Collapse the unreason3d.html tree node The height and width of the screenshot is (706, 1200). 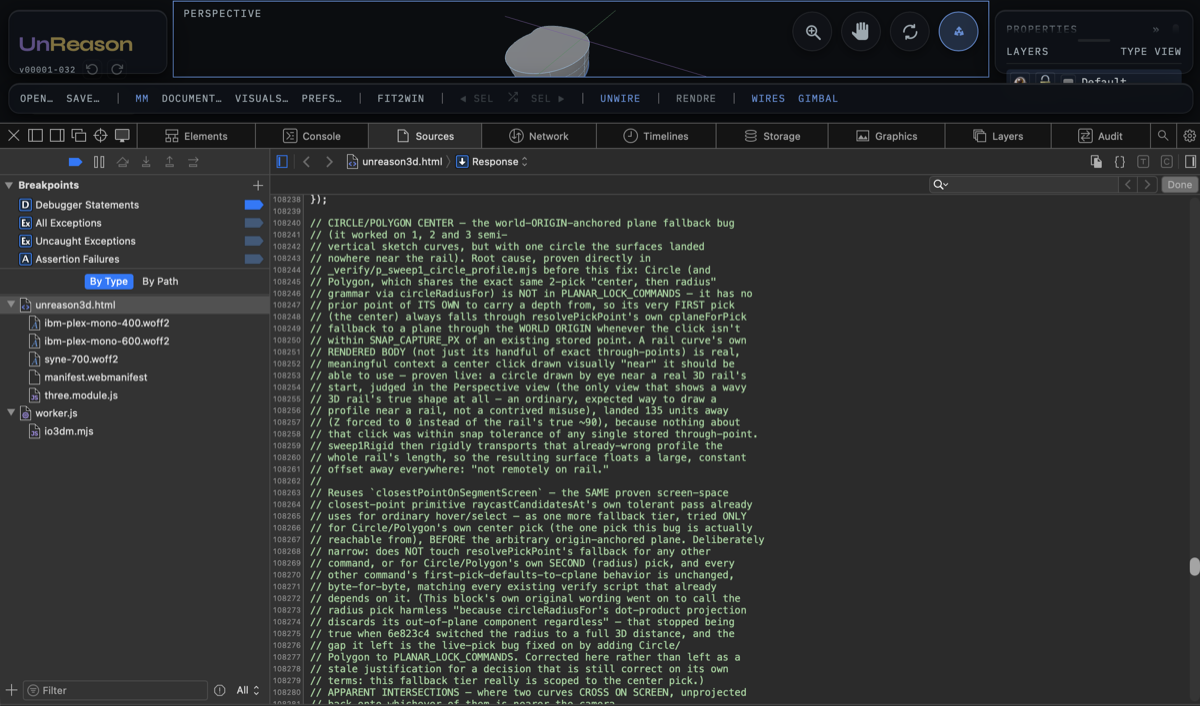click(9, 304)
